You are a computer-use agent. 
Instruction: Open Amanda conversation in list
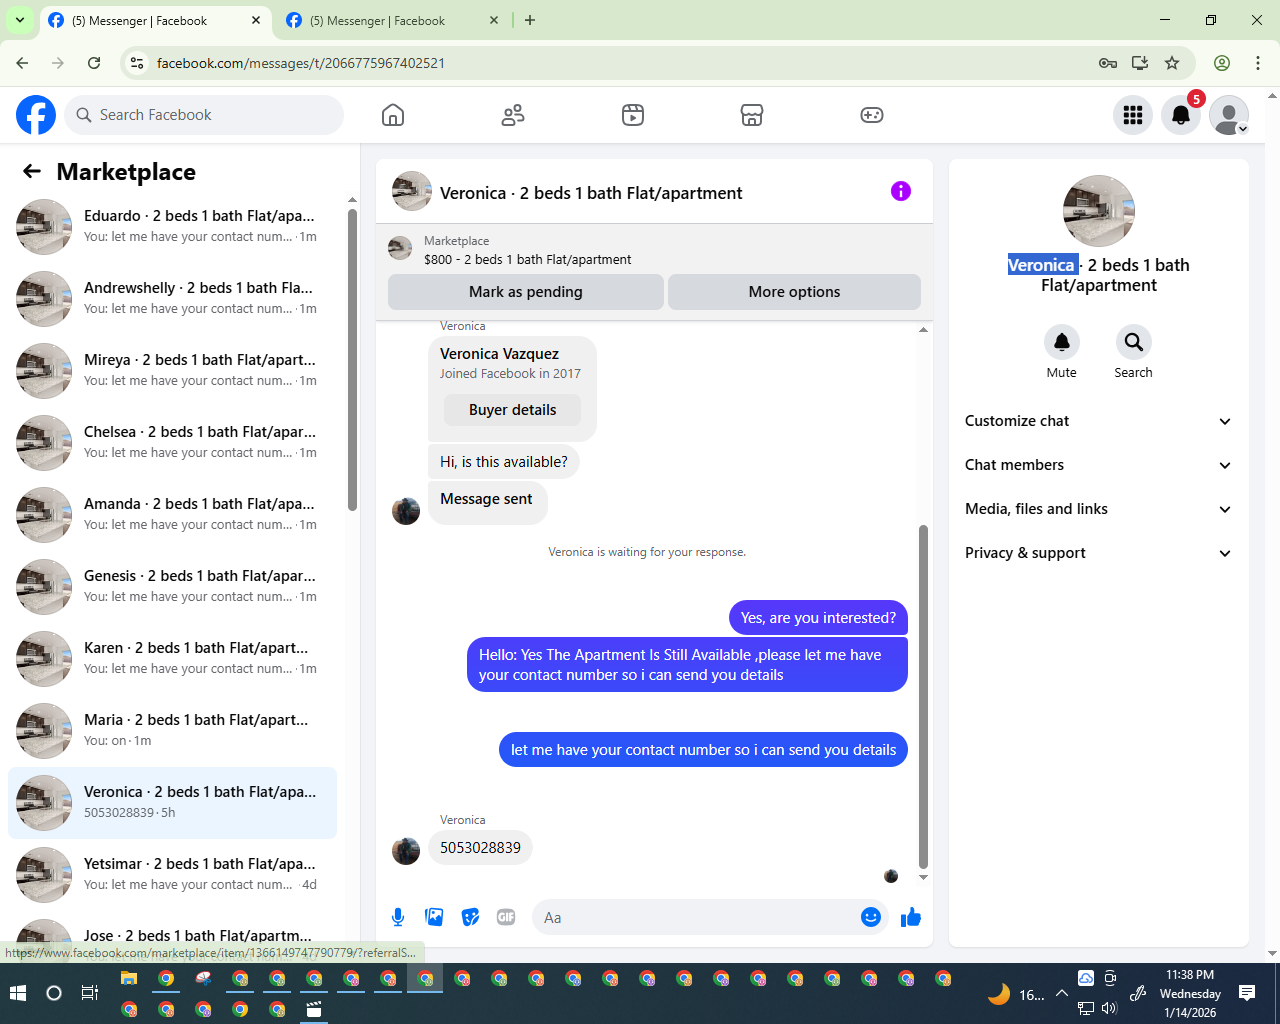point(172,515)
